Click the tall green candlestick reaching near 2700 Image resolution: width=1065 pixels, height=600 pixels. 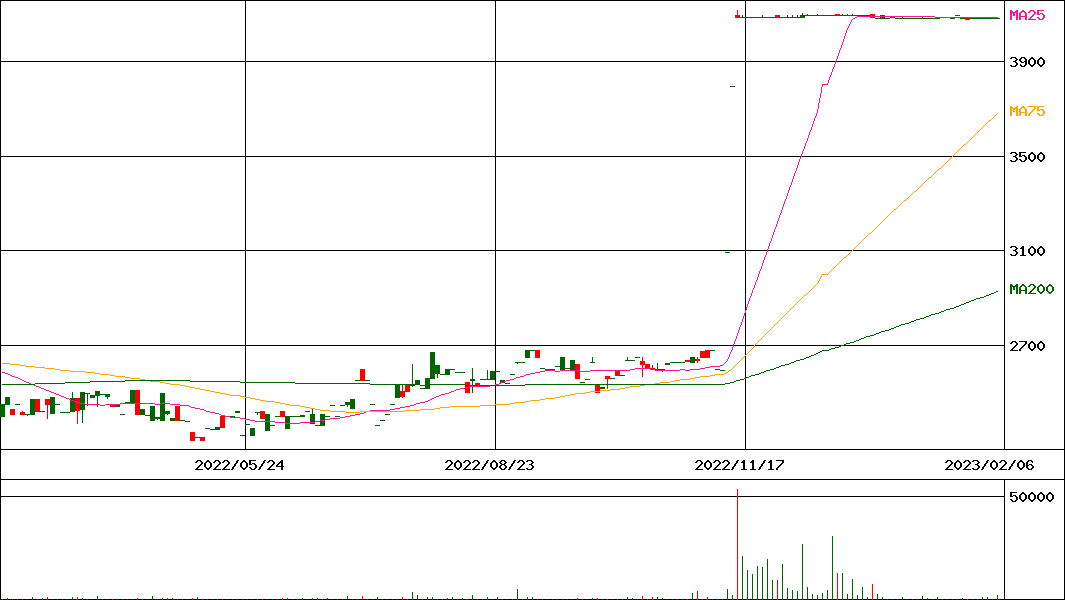433,365
